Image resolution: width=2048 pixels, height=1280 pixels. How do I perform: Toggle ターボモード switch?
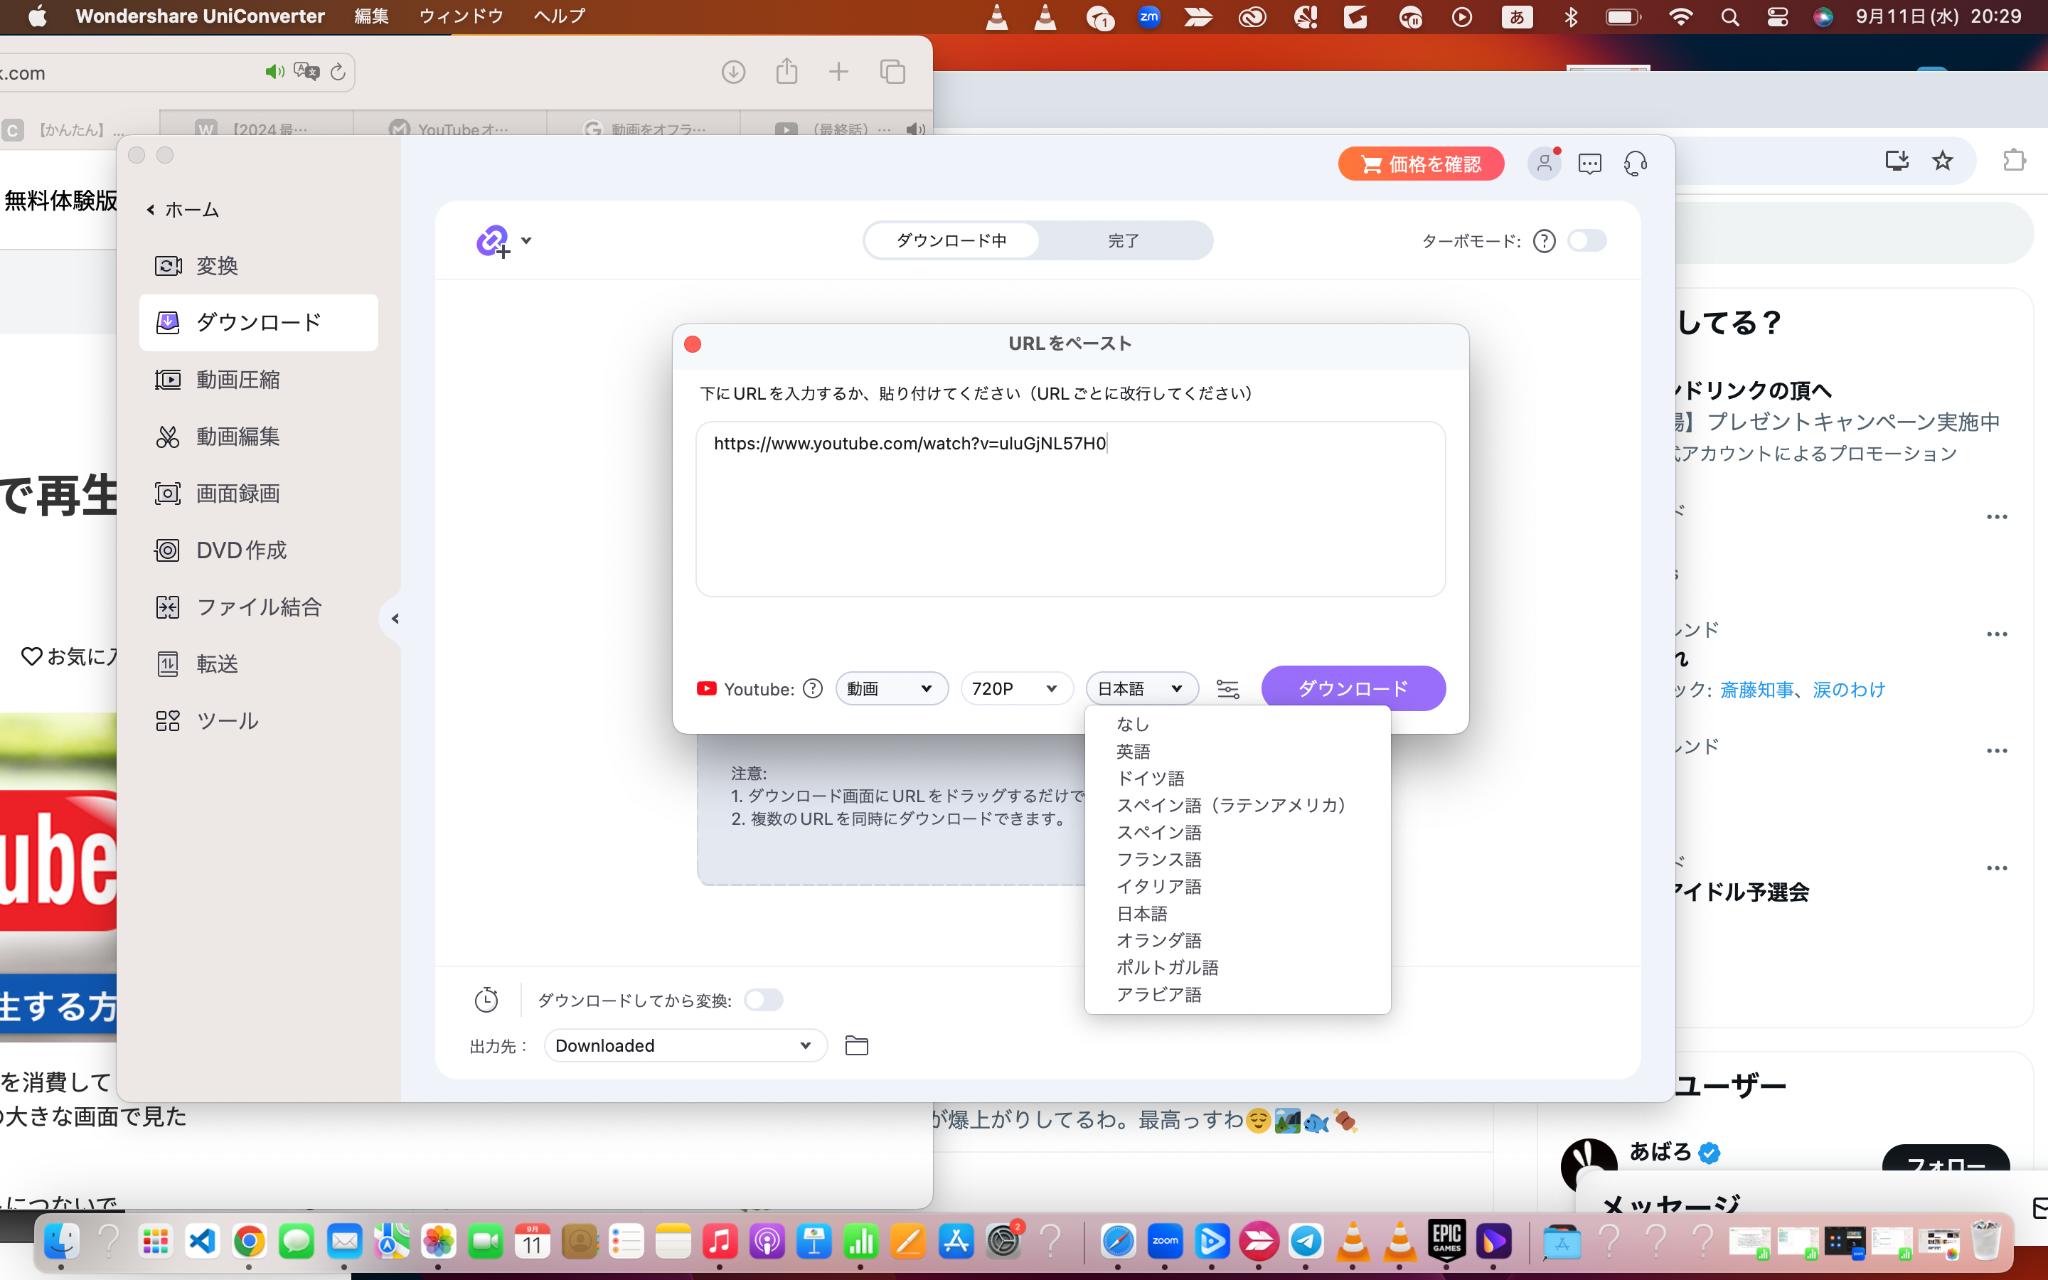click(1587, 241)
